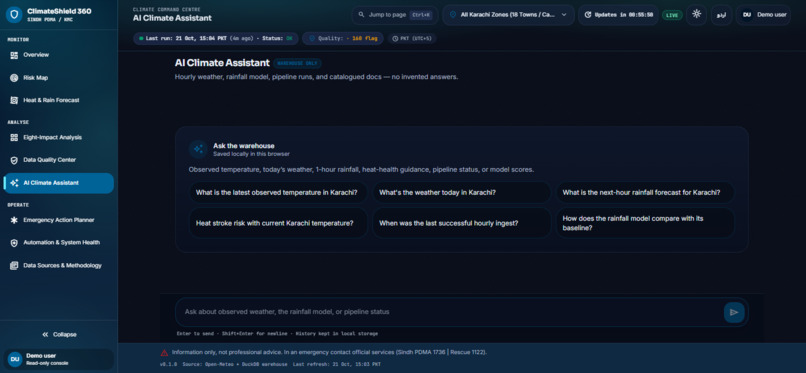Toggle light theme with sun icon
This screenshot has height=373, width=806.
(697, 14)
